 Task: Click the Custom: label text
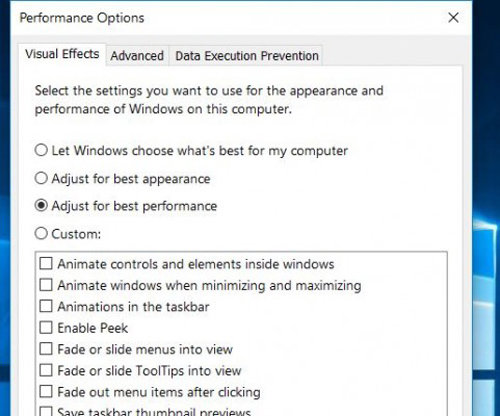coord(76,234)
